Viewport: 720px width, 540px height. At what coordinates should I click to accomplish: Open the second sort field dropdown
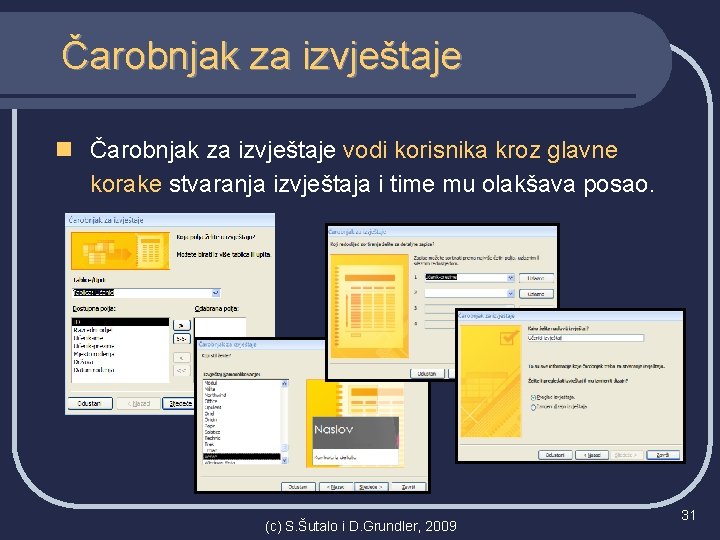510,293
